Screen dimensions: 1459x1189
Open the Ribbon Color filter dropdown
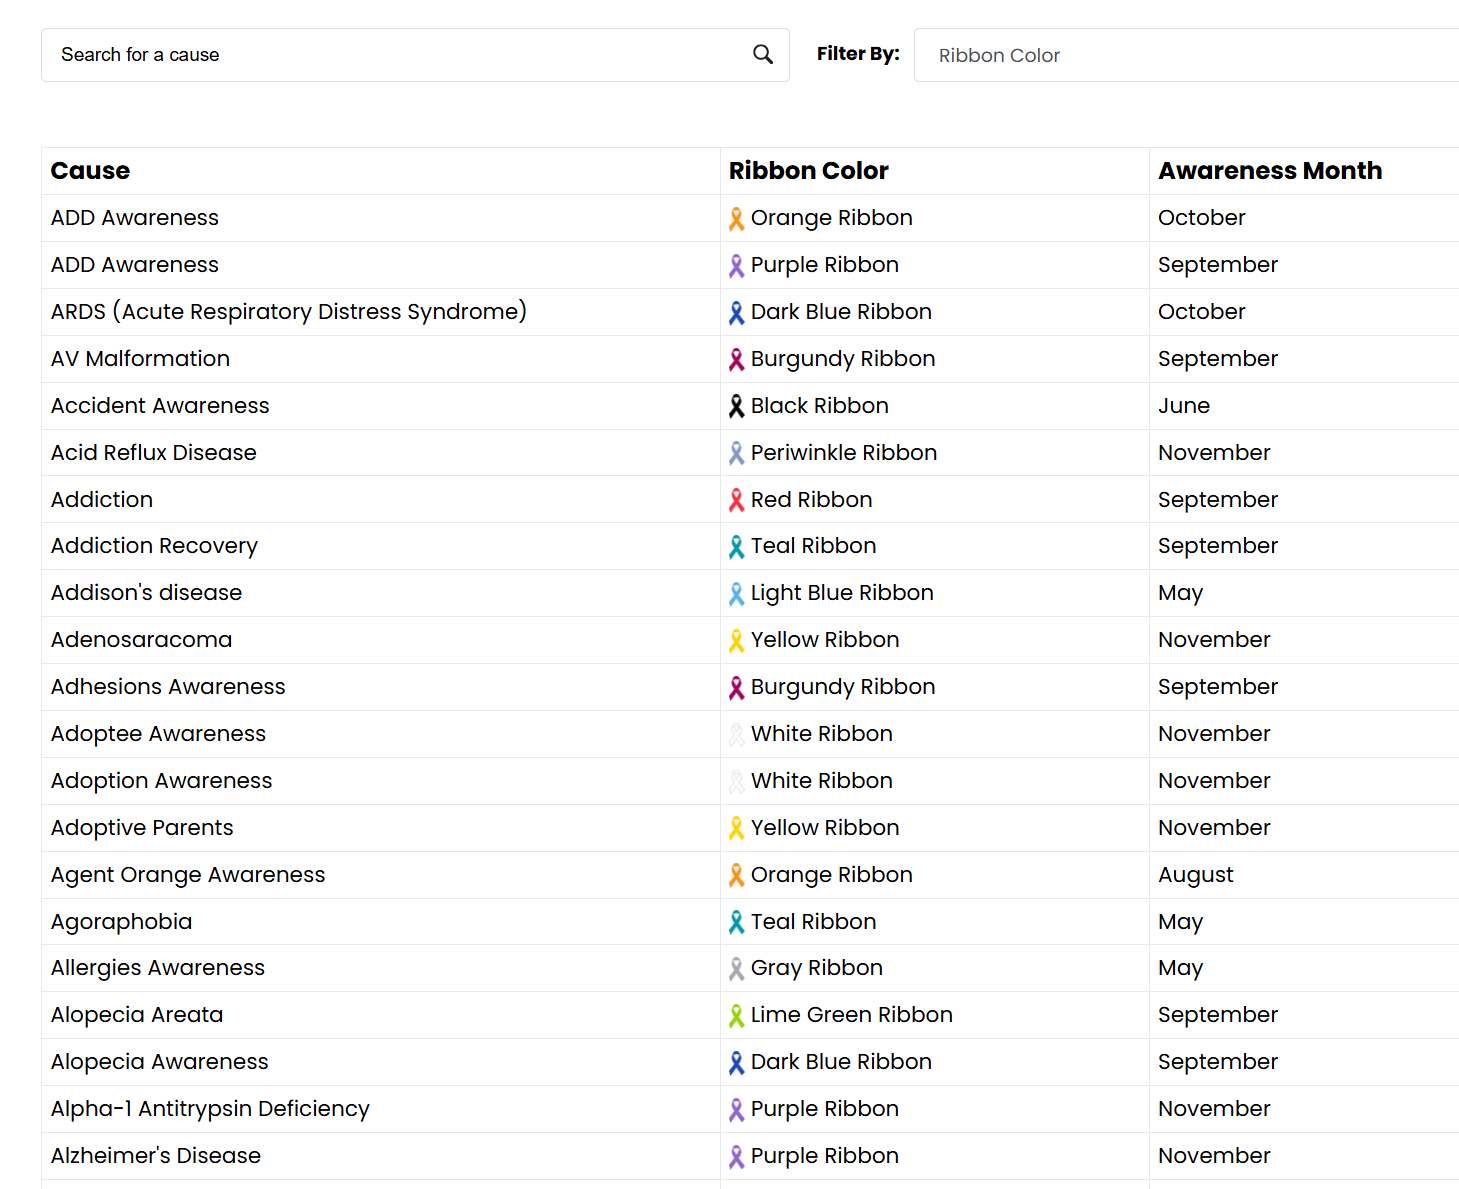(1186, 55)
